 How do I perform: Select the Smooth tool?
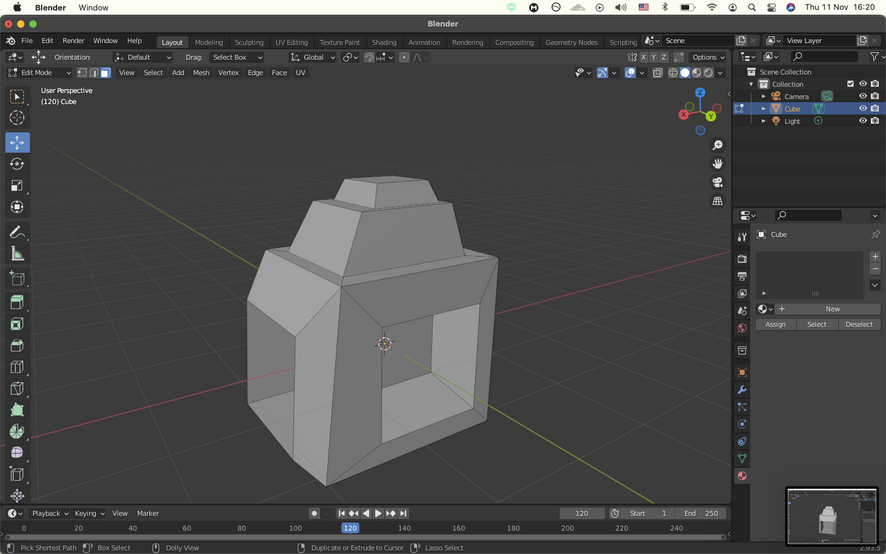[x=17, y=452]
